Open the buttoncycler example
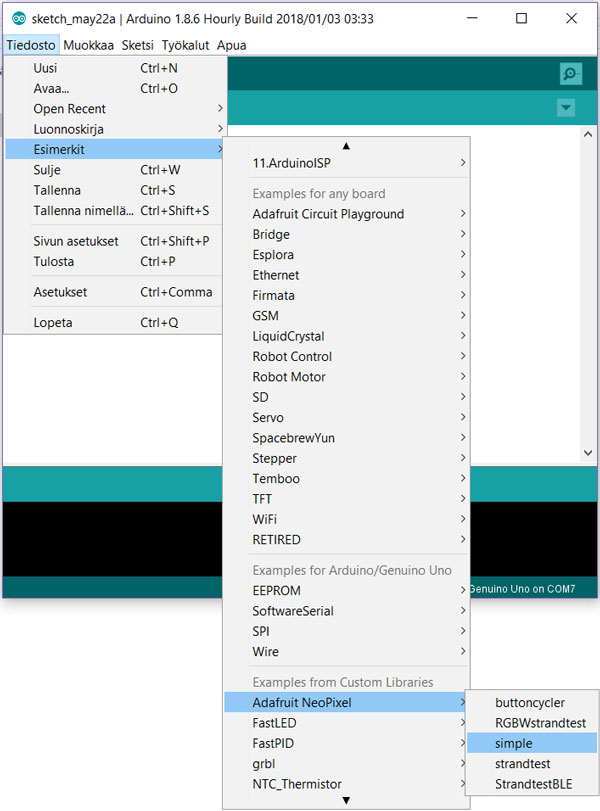600x811 pixels. [x=532, y=702]
